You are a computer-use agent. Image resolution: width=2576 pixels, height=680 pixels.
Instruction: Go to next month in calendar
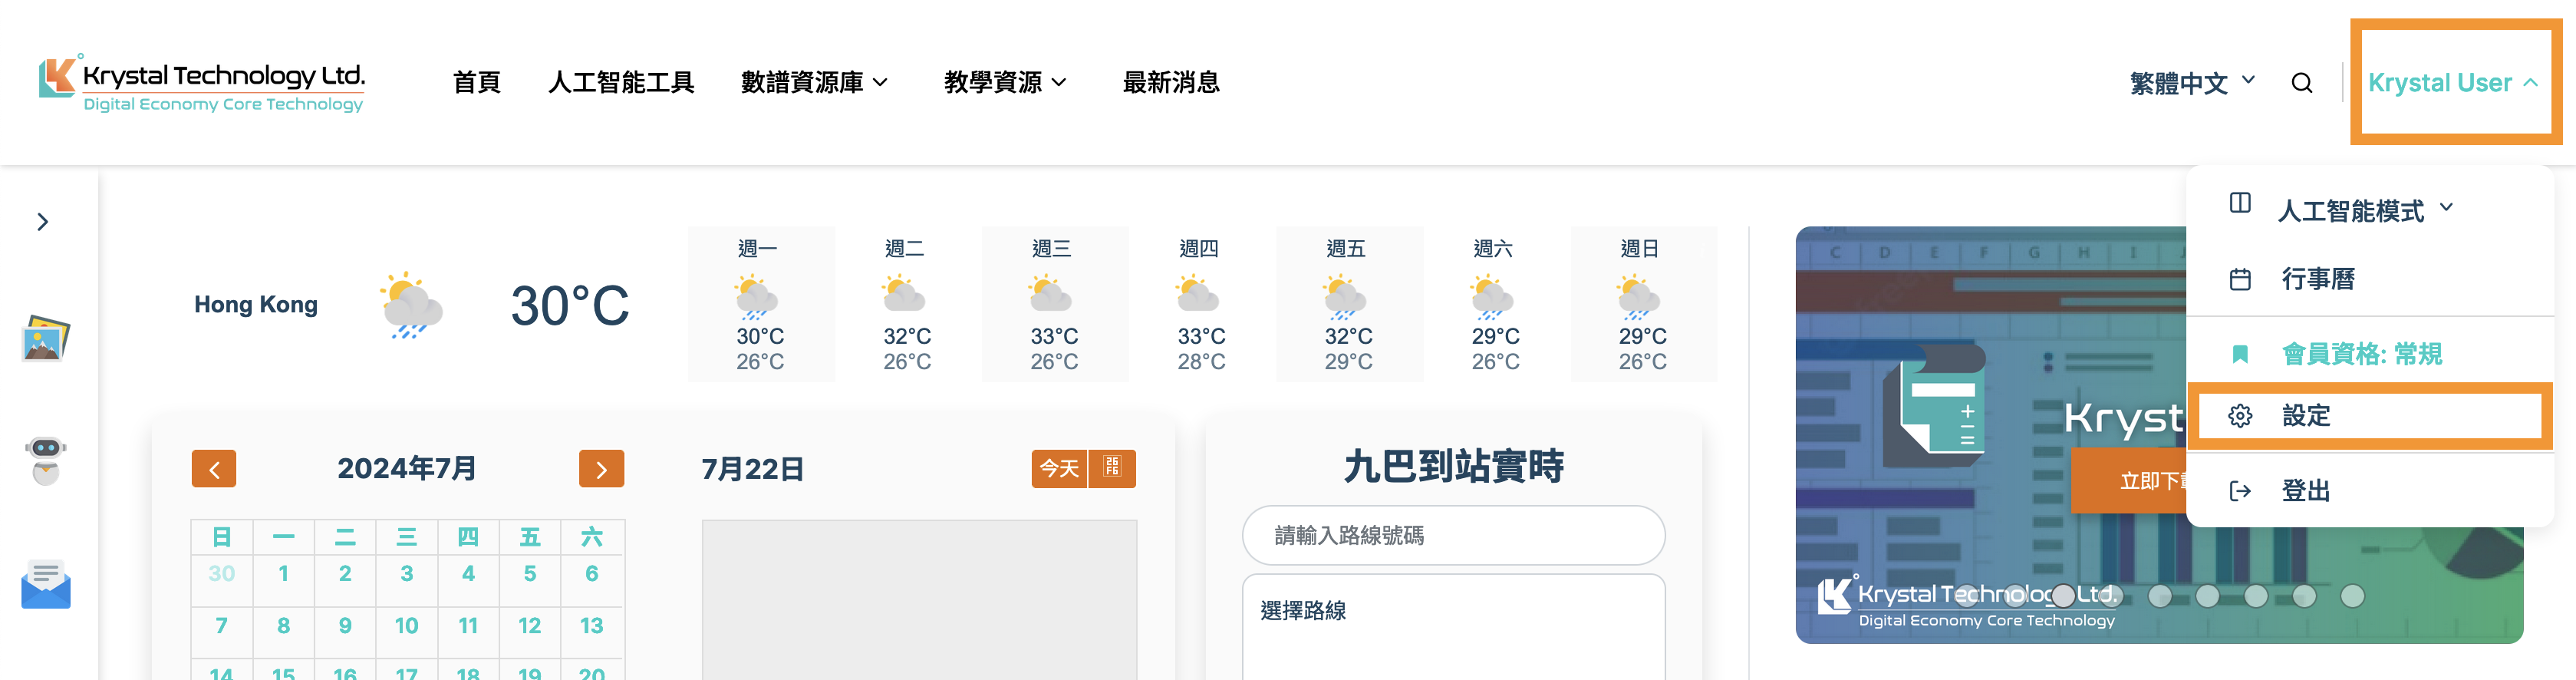(601, 469)
